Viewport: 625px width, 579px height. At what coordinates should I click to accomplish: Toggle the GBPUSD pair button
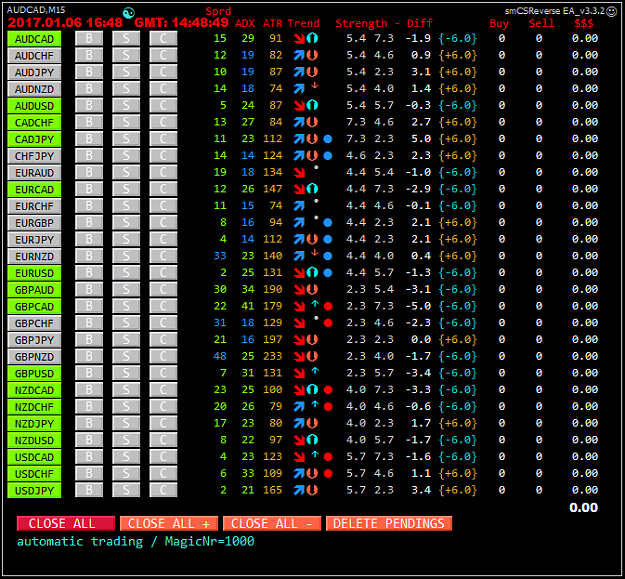point(34,373)
